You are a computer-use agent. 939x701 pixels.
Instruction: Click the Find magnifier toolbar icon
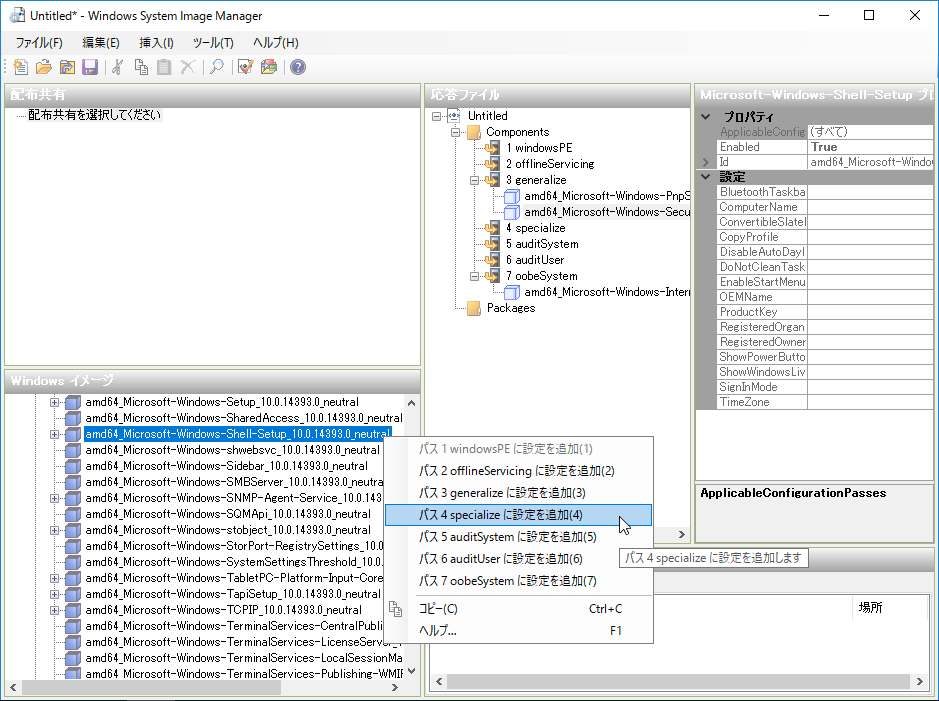pyautogui.click(x=217, y=66)
